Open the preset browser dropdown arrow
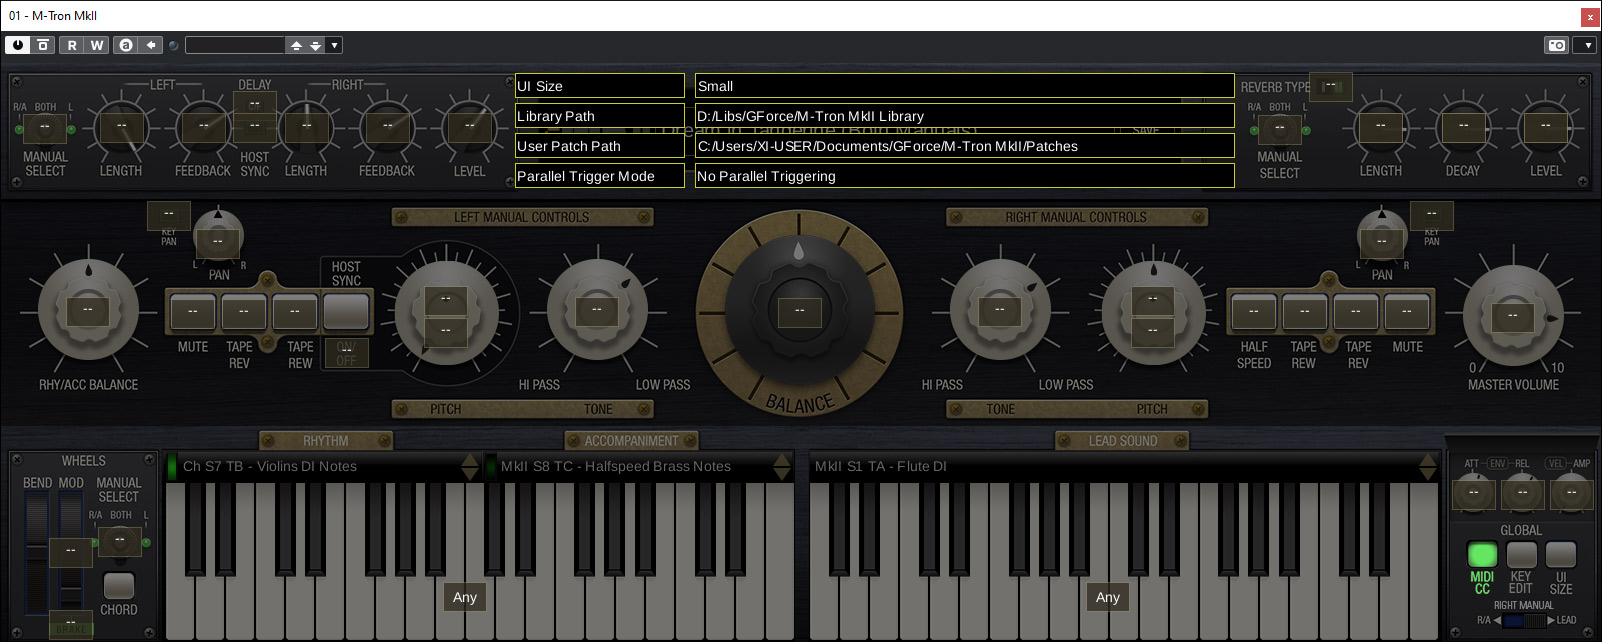Image resolution: width=1602 pixels, height=642 pixels. coord(335,45)
